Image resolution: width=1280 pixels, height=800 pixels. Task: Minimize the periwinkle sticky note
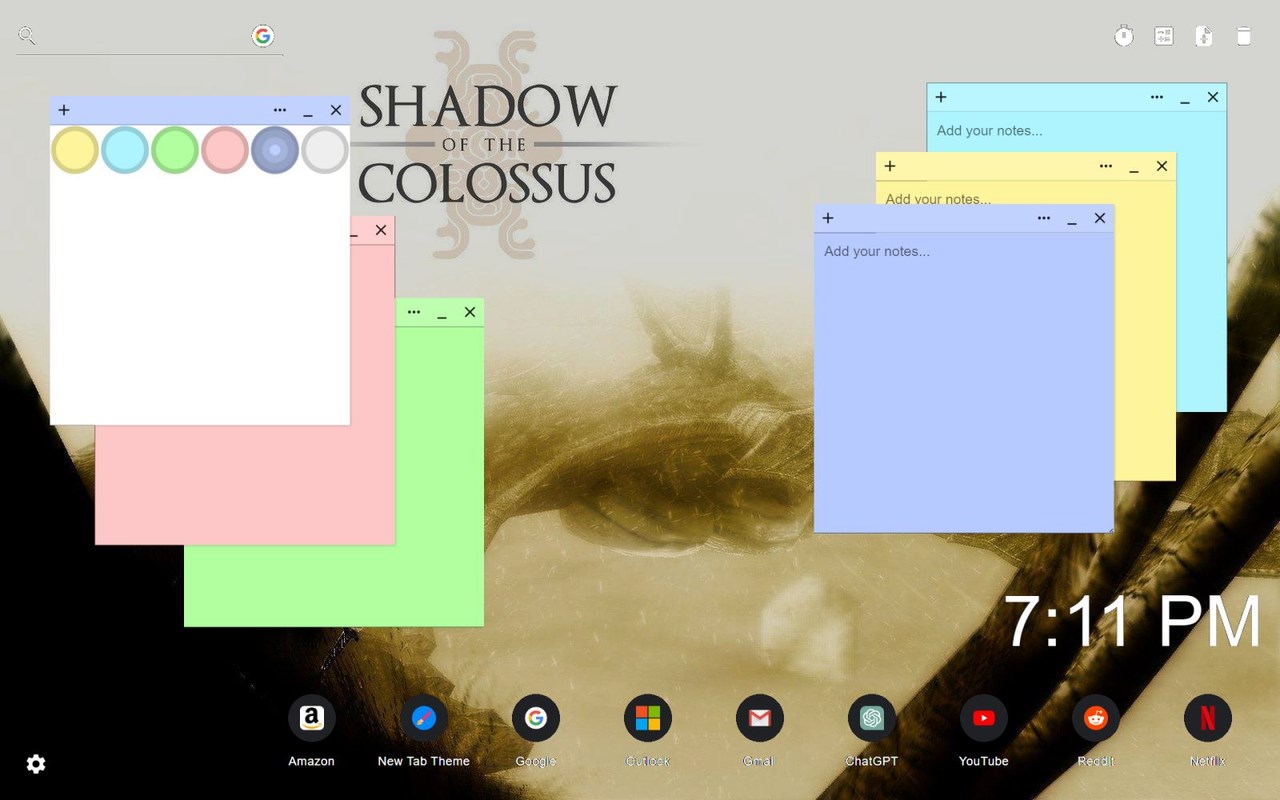(1072, 220)
